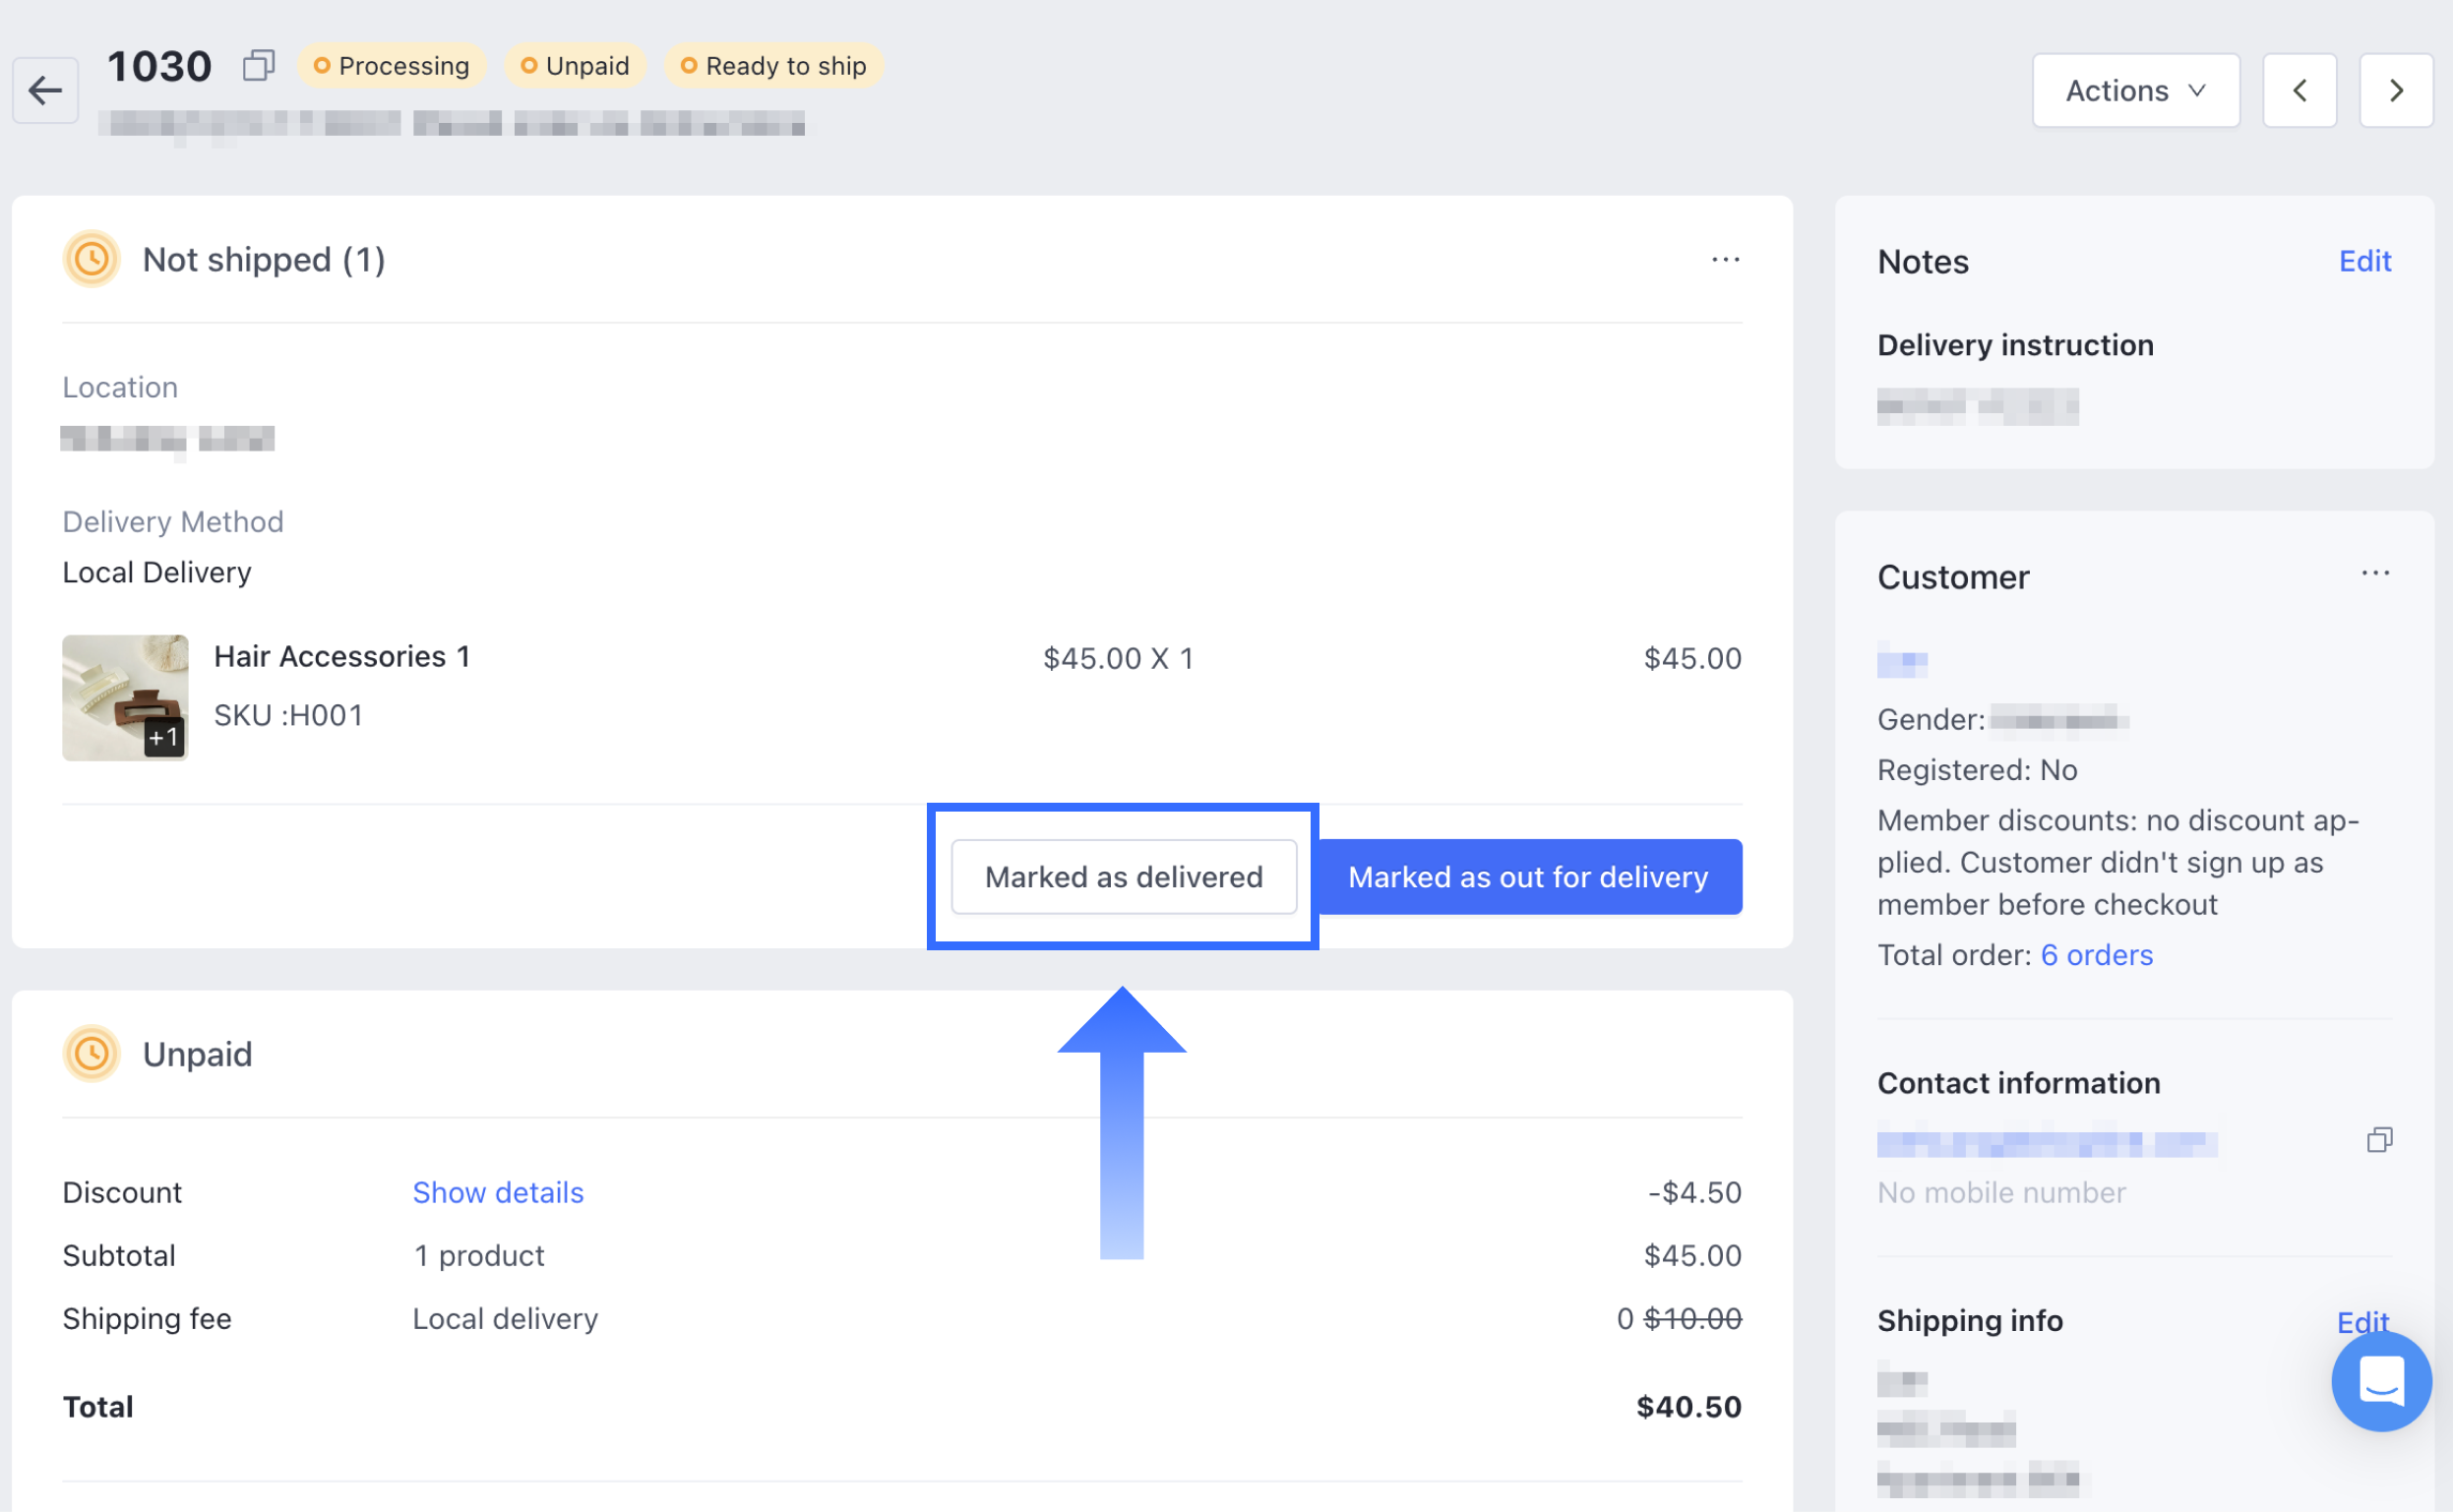Open the Not shipped card options menu
Viewport: 2453px width, 1512px height.
pyautogui.click(x=1725, y=259)
